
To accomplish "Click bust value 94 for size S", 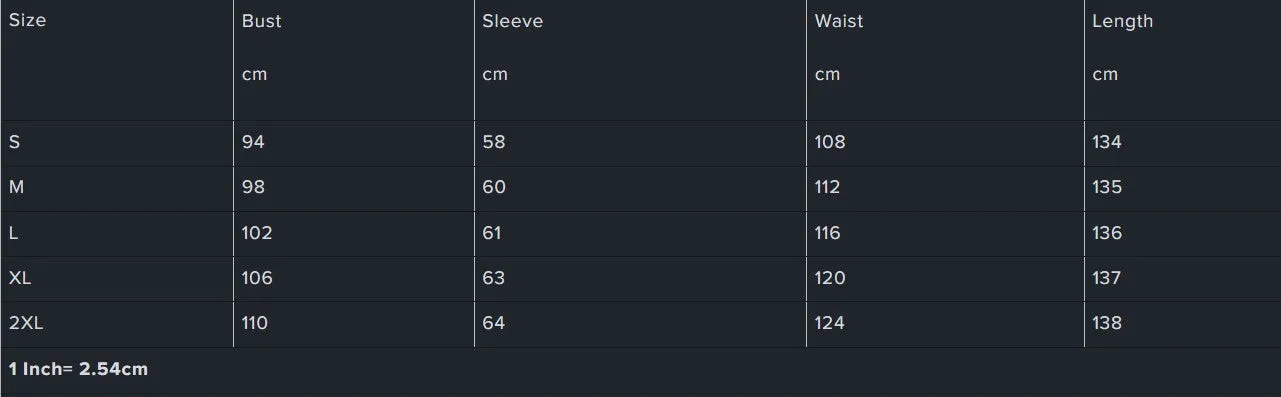I will (x=253, y=142).
